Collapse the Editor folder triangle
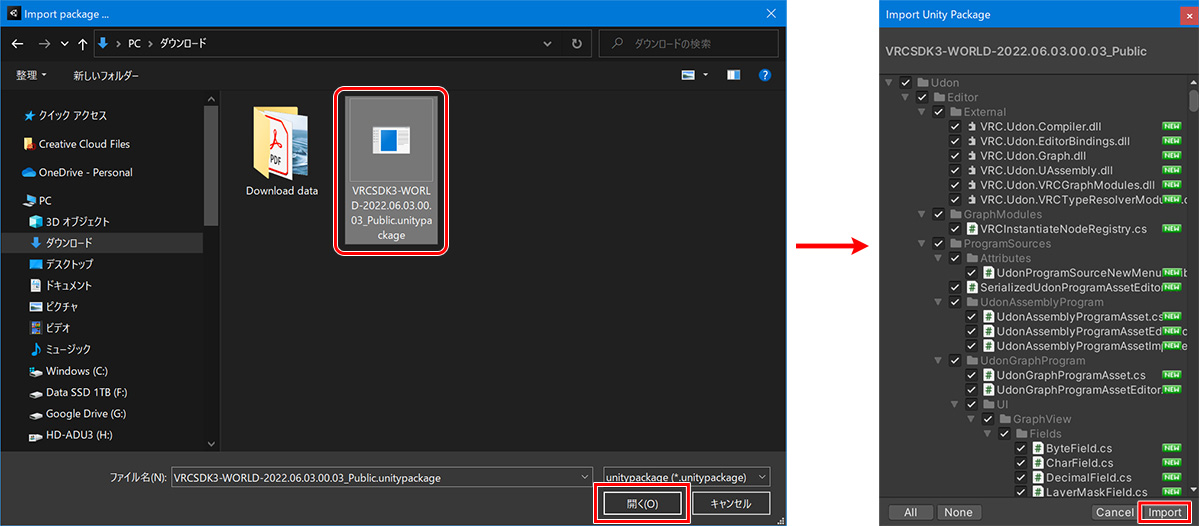This screenshot has width=1200, height=526. pyautogui.click(x=907, y=98)
